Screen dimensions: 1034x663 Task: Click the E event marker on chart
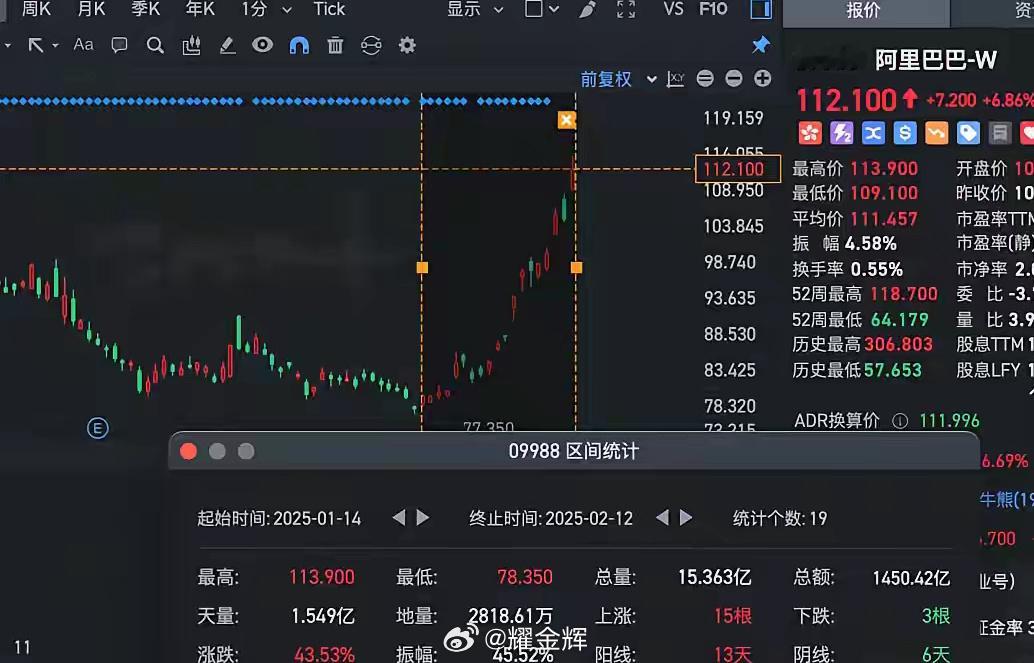pos(98,428)
